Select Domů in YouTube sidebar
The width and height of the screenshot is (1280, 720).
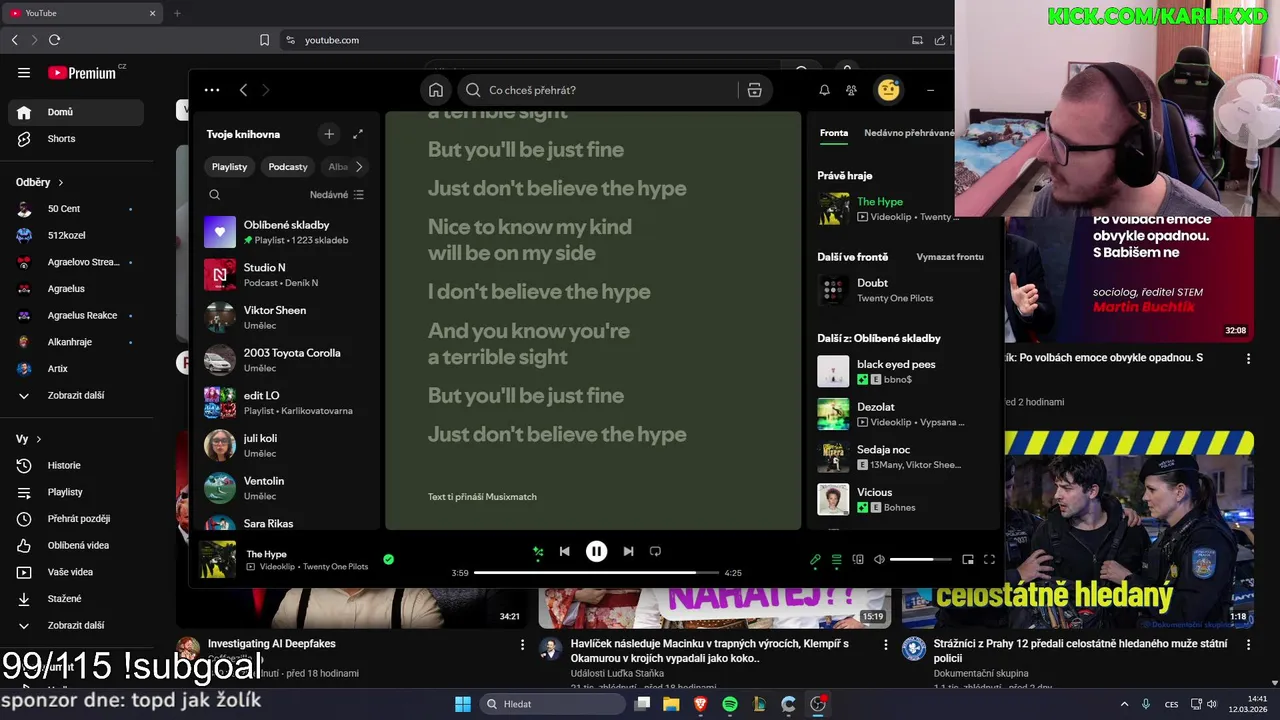76,112
